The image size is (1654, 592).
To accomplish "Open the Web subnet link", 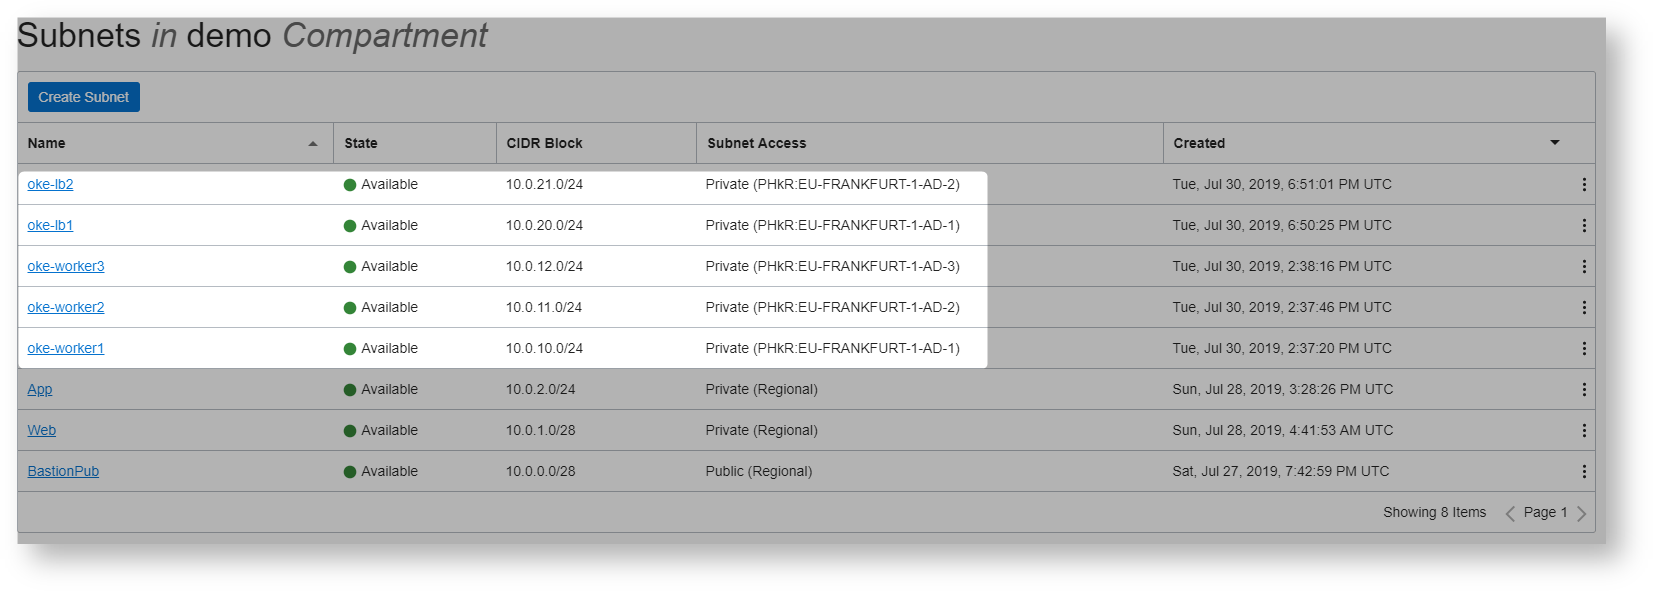I will click(42, 431).
